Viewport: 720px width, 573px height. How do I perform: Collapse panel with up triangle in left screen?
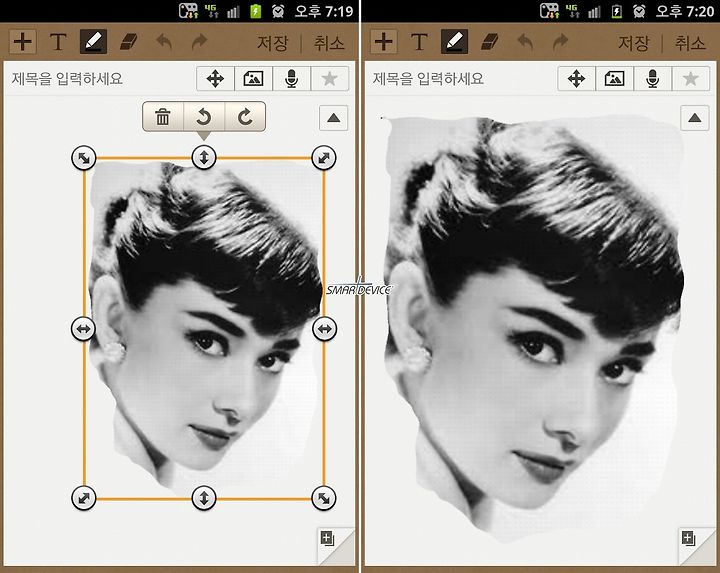333,118
